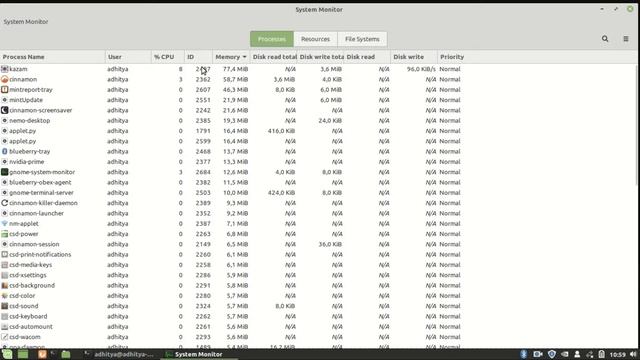The image size is (640, 360).
Task: Select the cinnamon-launcher process name
Action: [36, 213]
